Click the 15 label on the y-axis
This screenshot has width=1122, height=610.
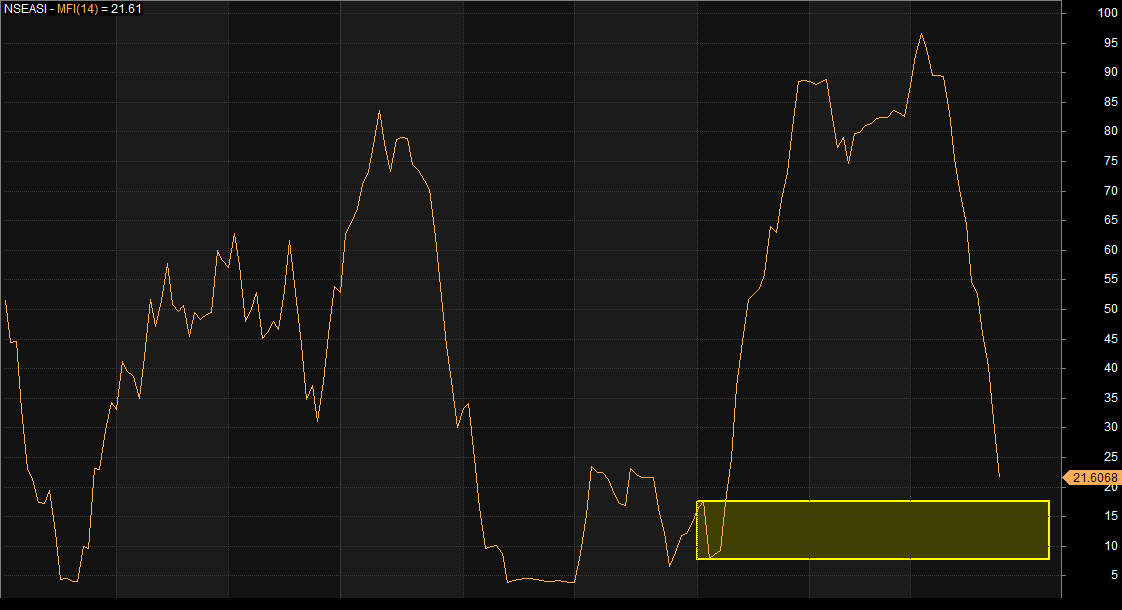pyautogui.click(x=1111, y=516)
